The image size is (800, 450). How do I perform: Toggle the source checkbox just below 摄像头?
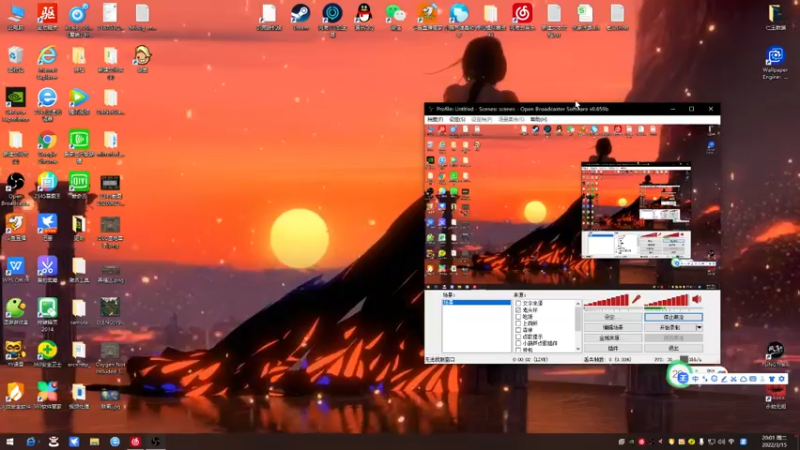[x=518, y=316]
